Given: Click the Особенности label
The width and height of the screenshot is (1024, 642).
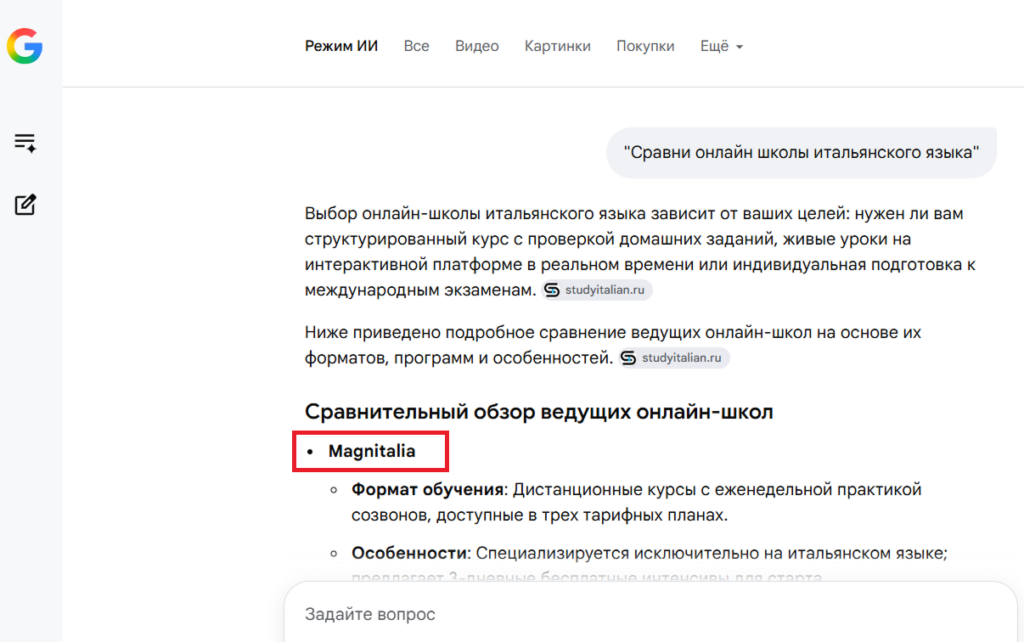Looking at the screenshot, I should click(x=409, y=553).
